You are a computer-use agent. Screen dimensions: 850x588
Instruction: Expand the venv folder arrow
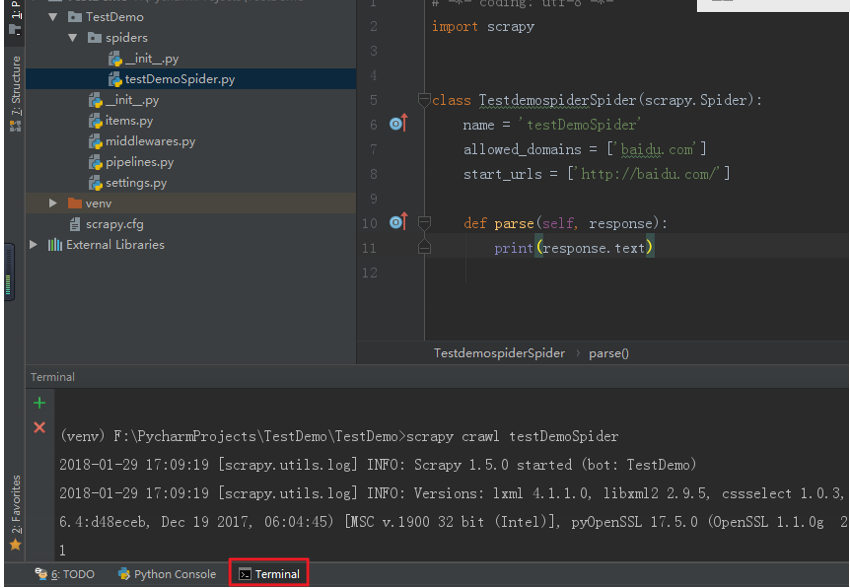53,203
